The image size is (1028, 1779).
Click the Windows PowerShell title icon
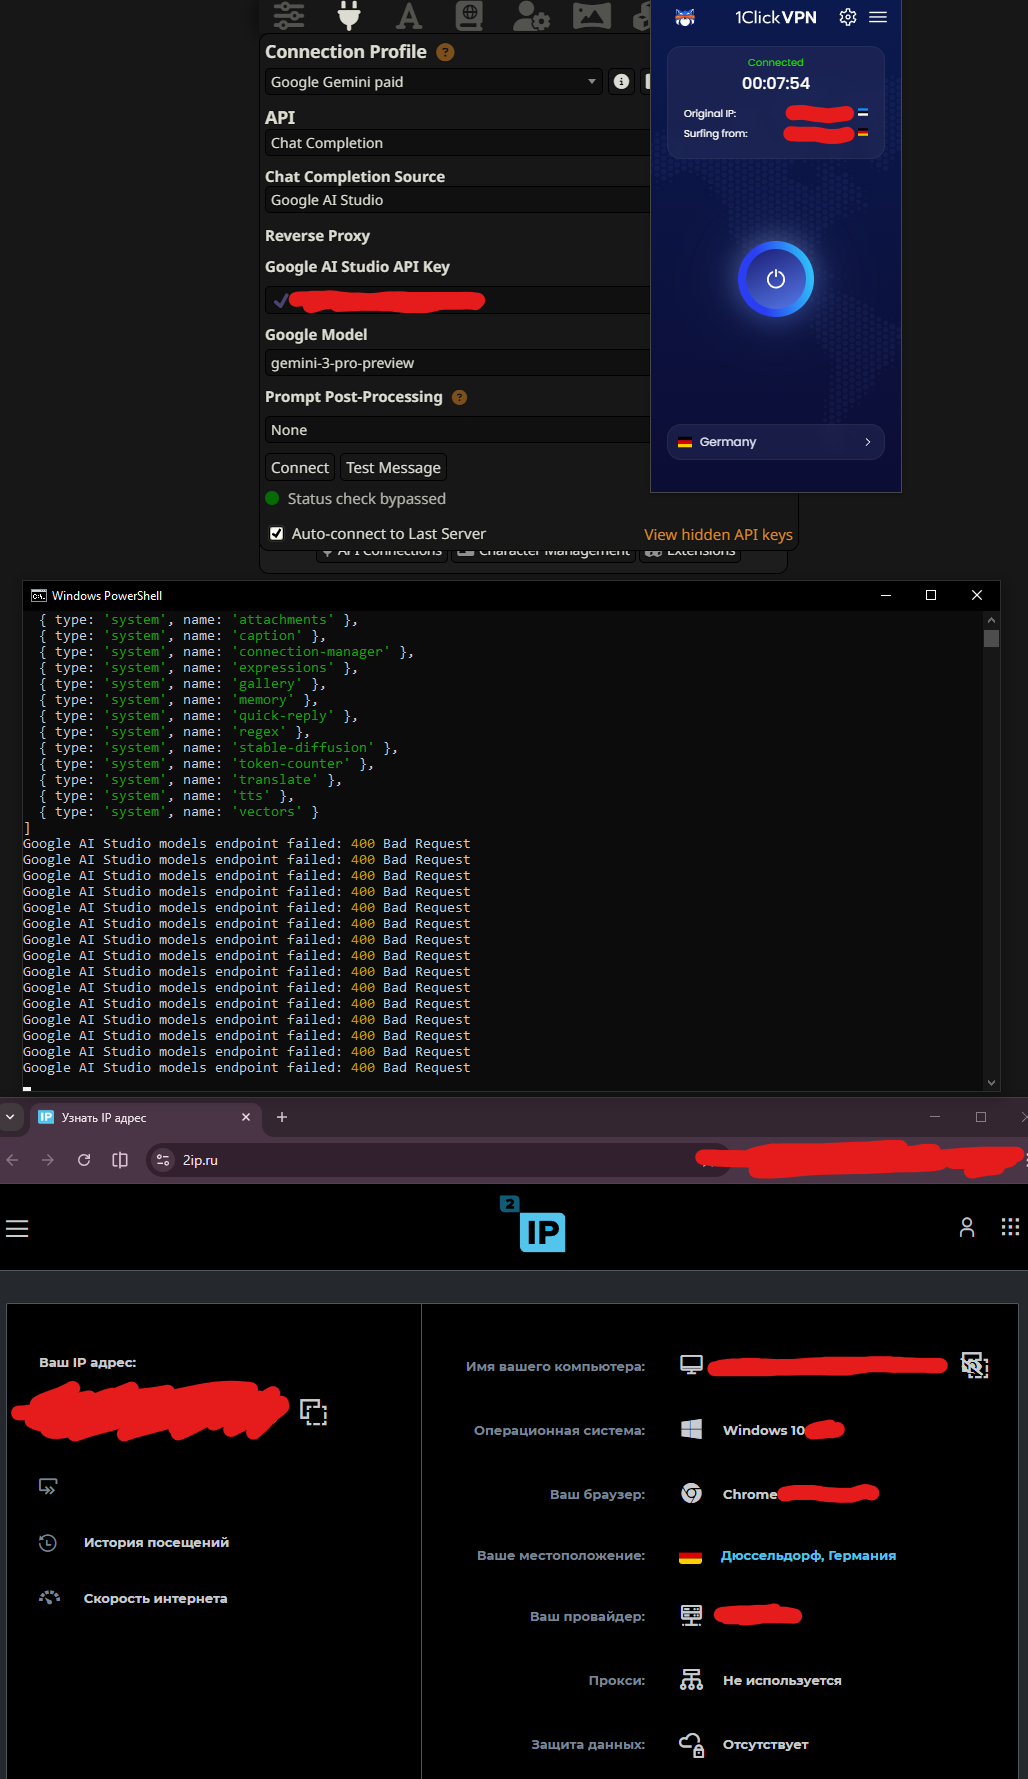(x=39, y=595)
